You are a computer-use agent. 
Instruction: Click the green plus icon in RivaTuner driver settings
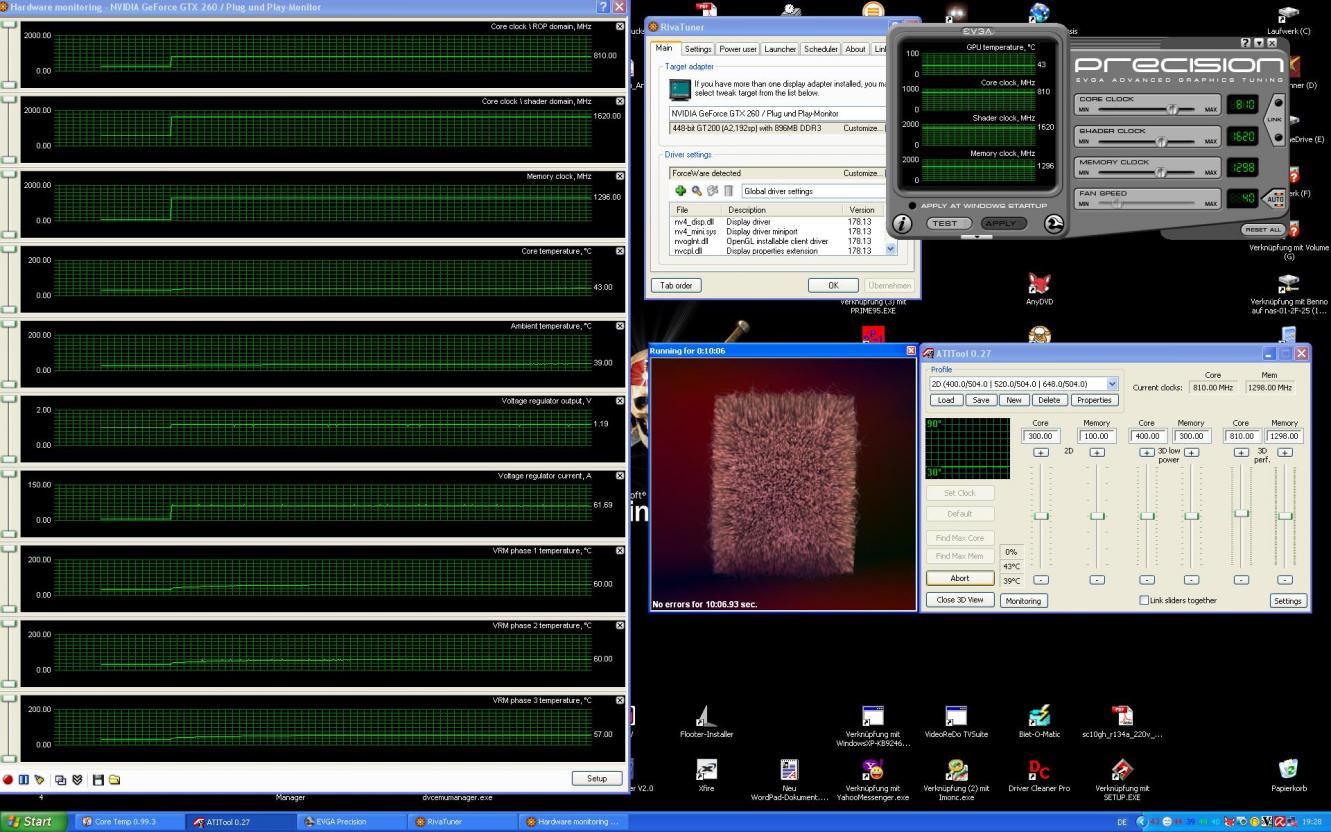[681, 191]
